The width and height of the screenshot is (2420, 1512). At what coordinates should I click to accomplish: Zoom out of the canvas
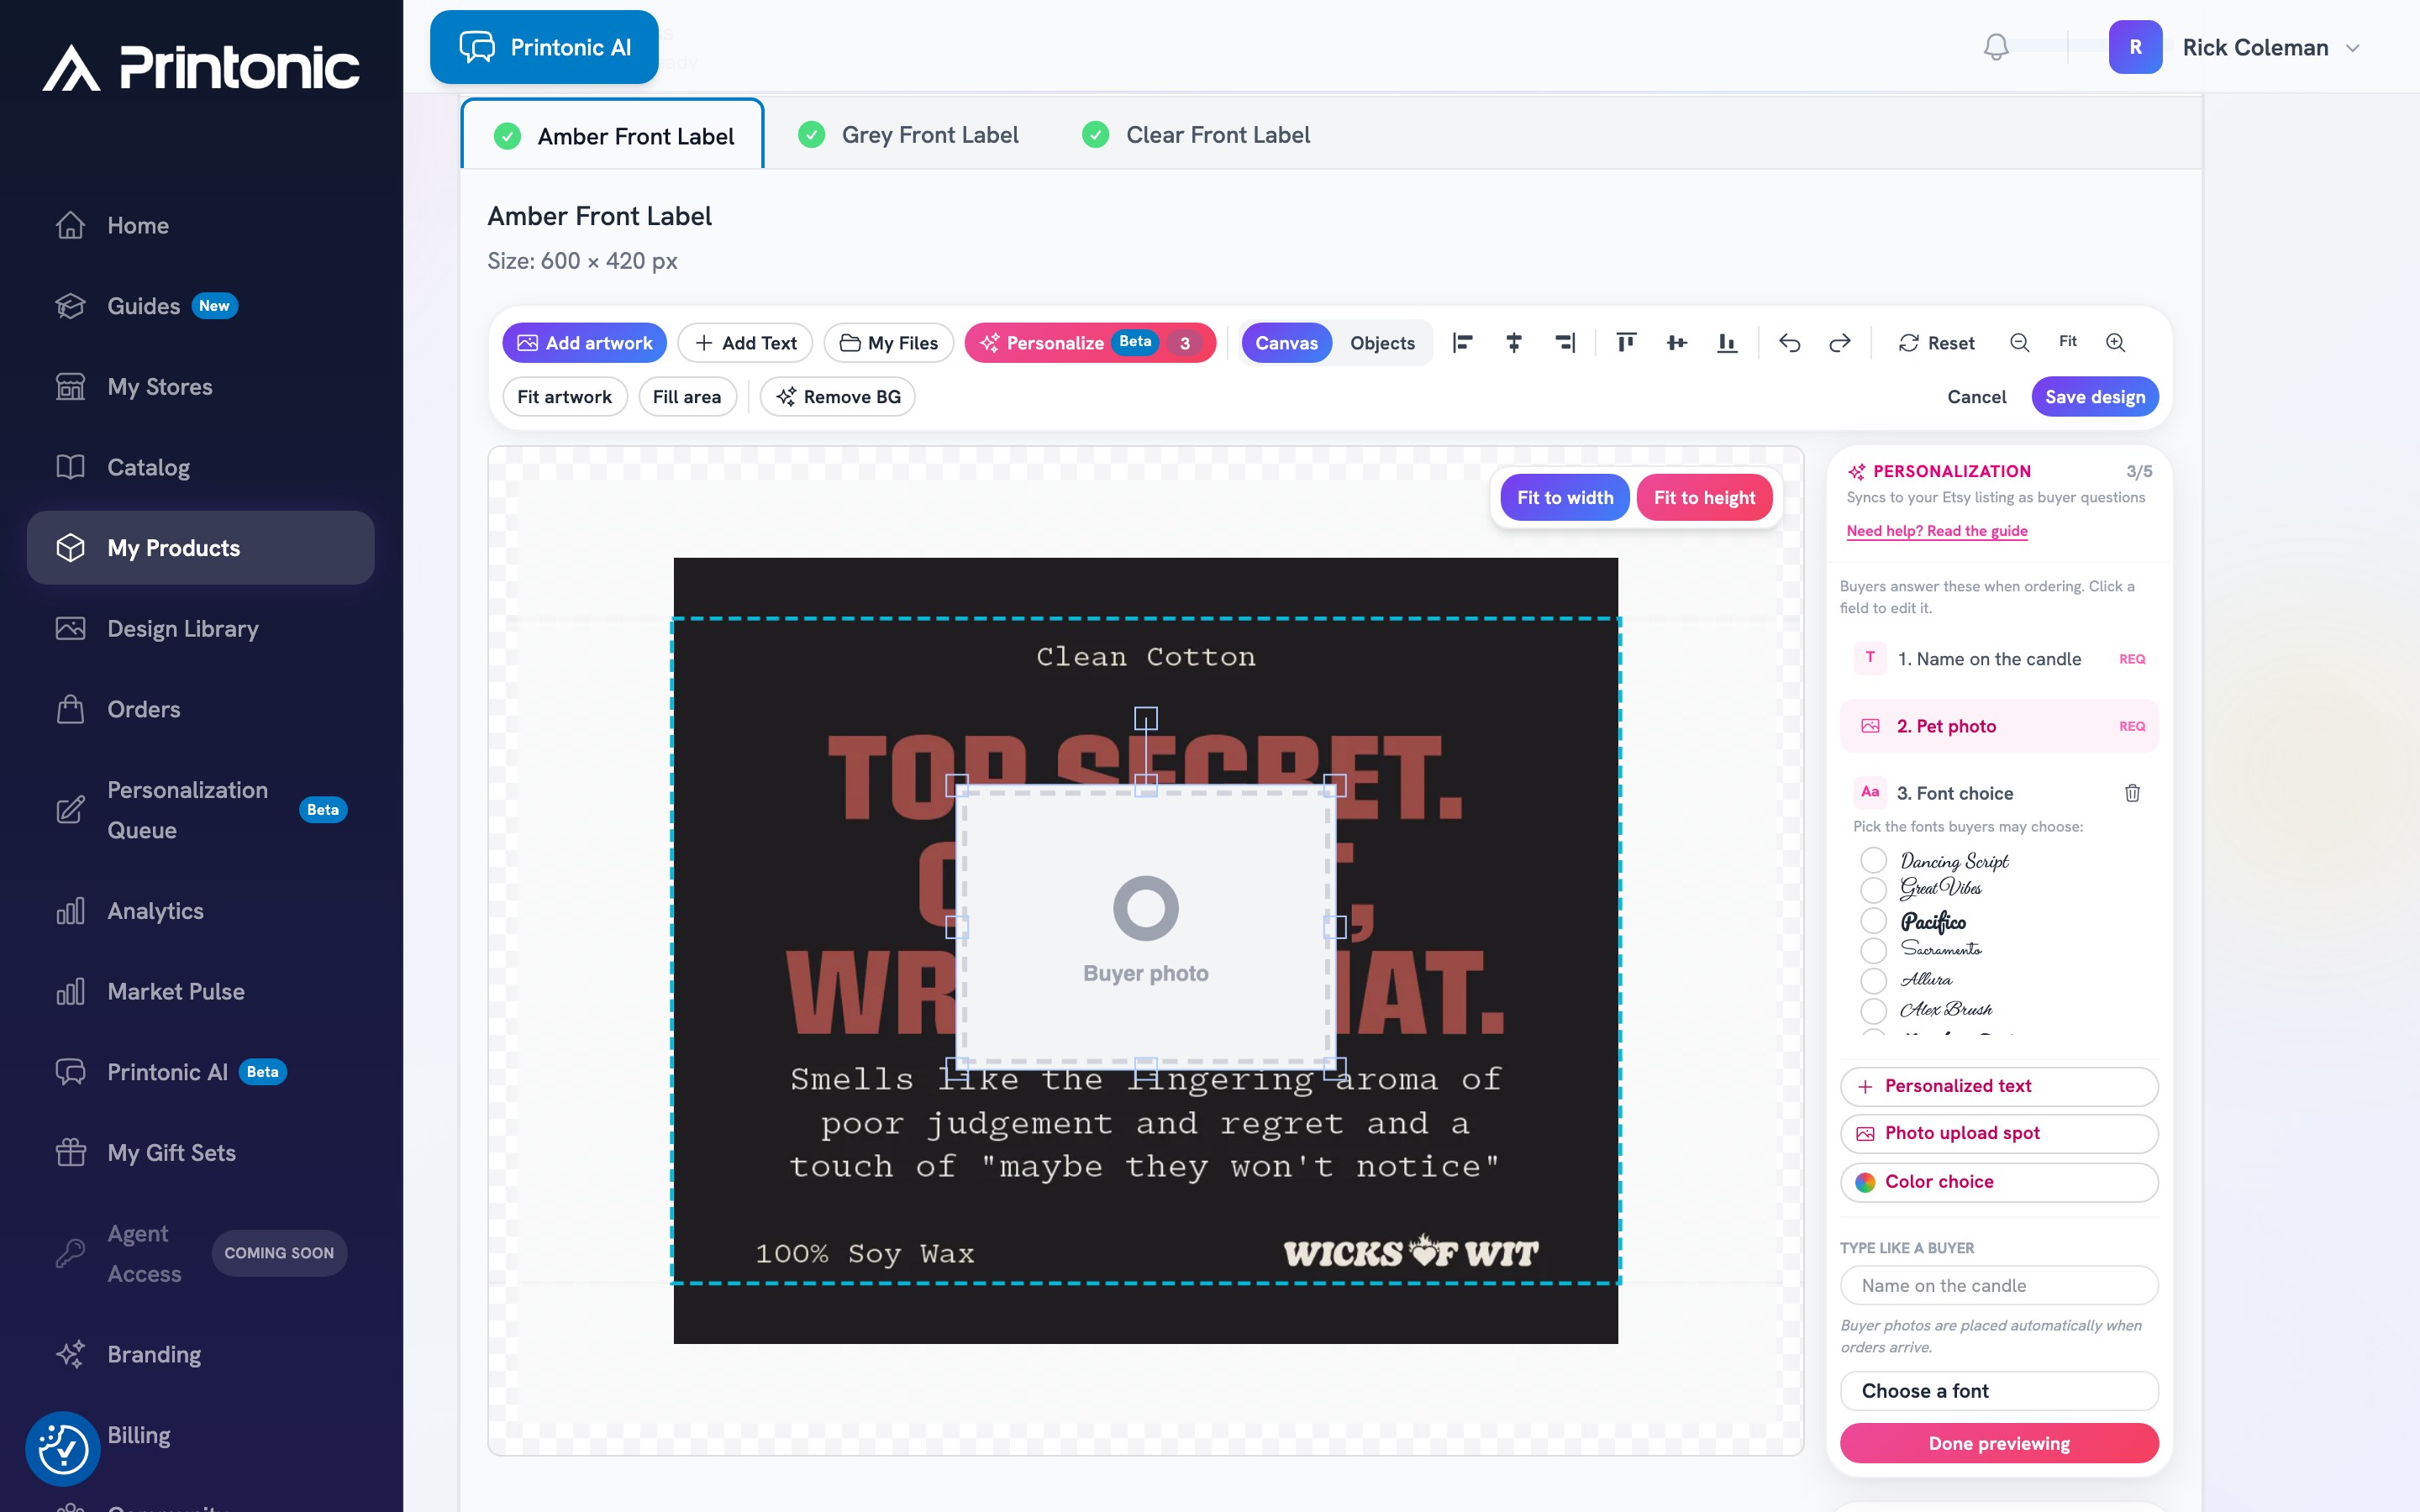coord(2019,343)
